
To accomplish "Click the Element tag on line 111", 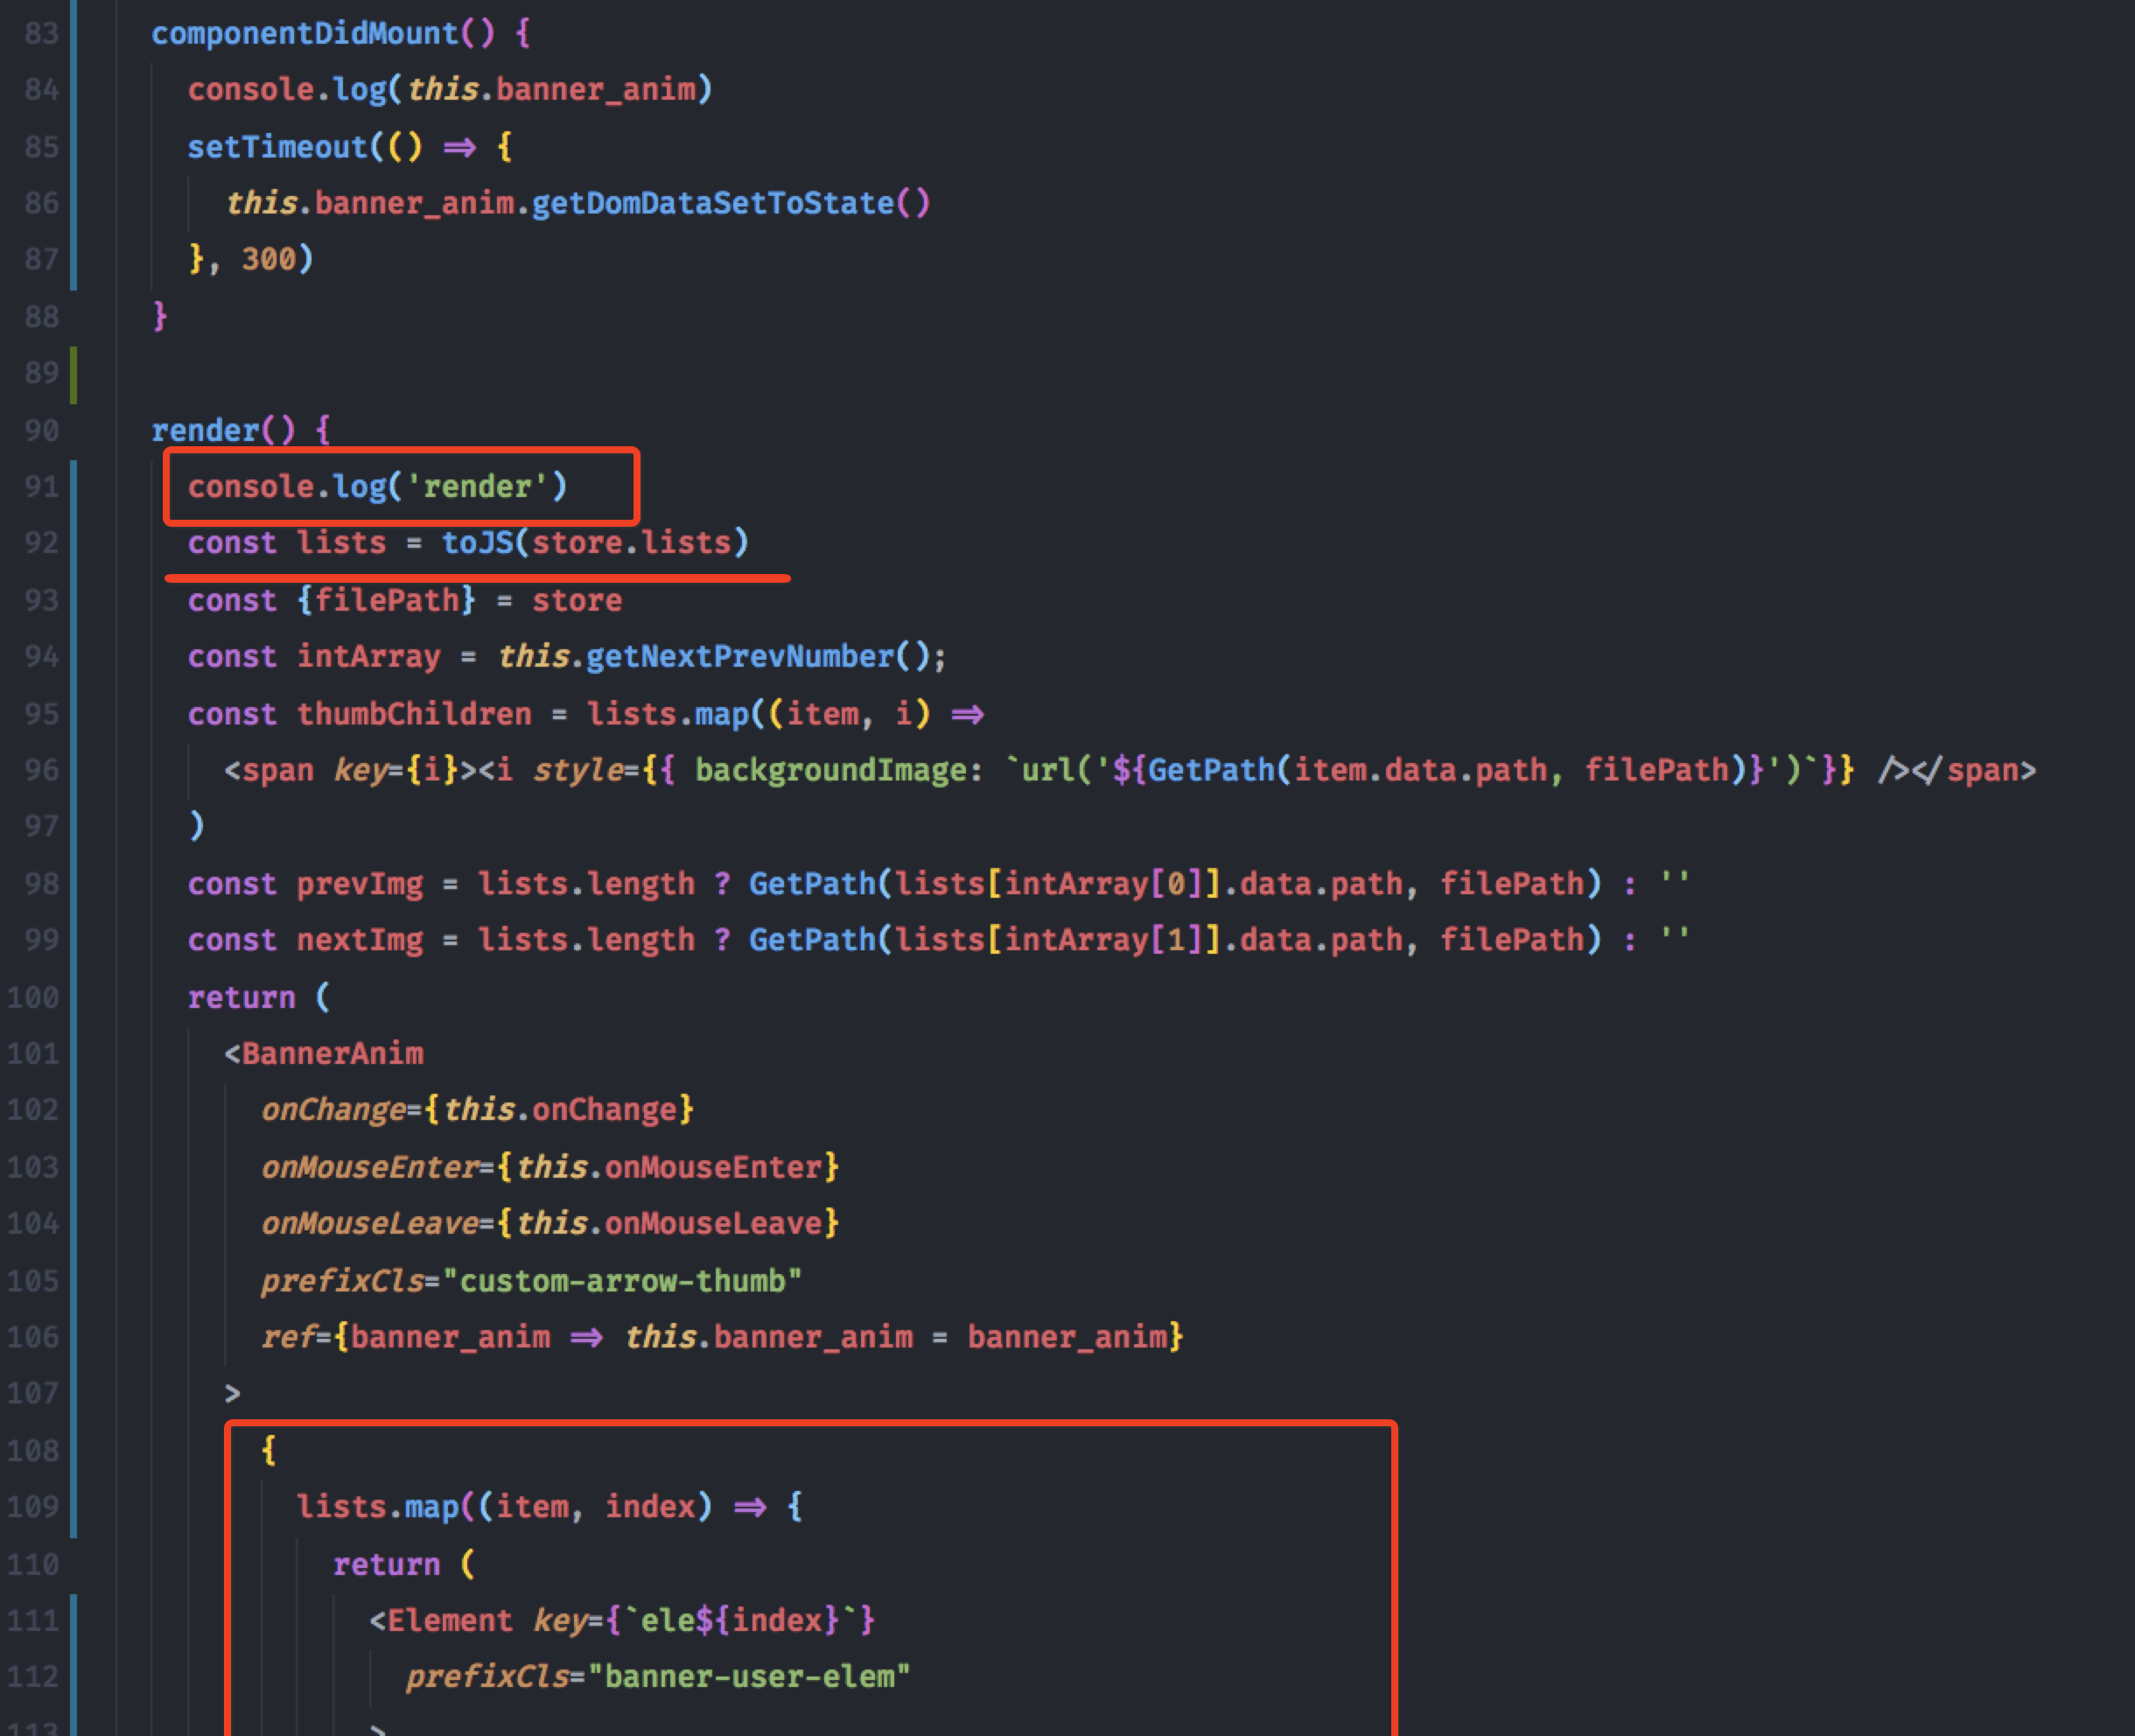I will 449,1620.
